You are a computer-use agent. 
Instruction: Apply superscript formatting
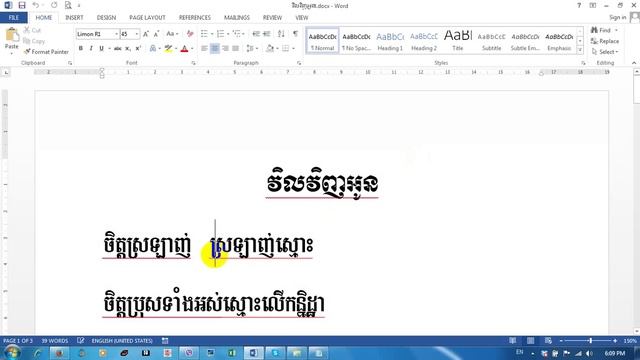click(138, 49)
